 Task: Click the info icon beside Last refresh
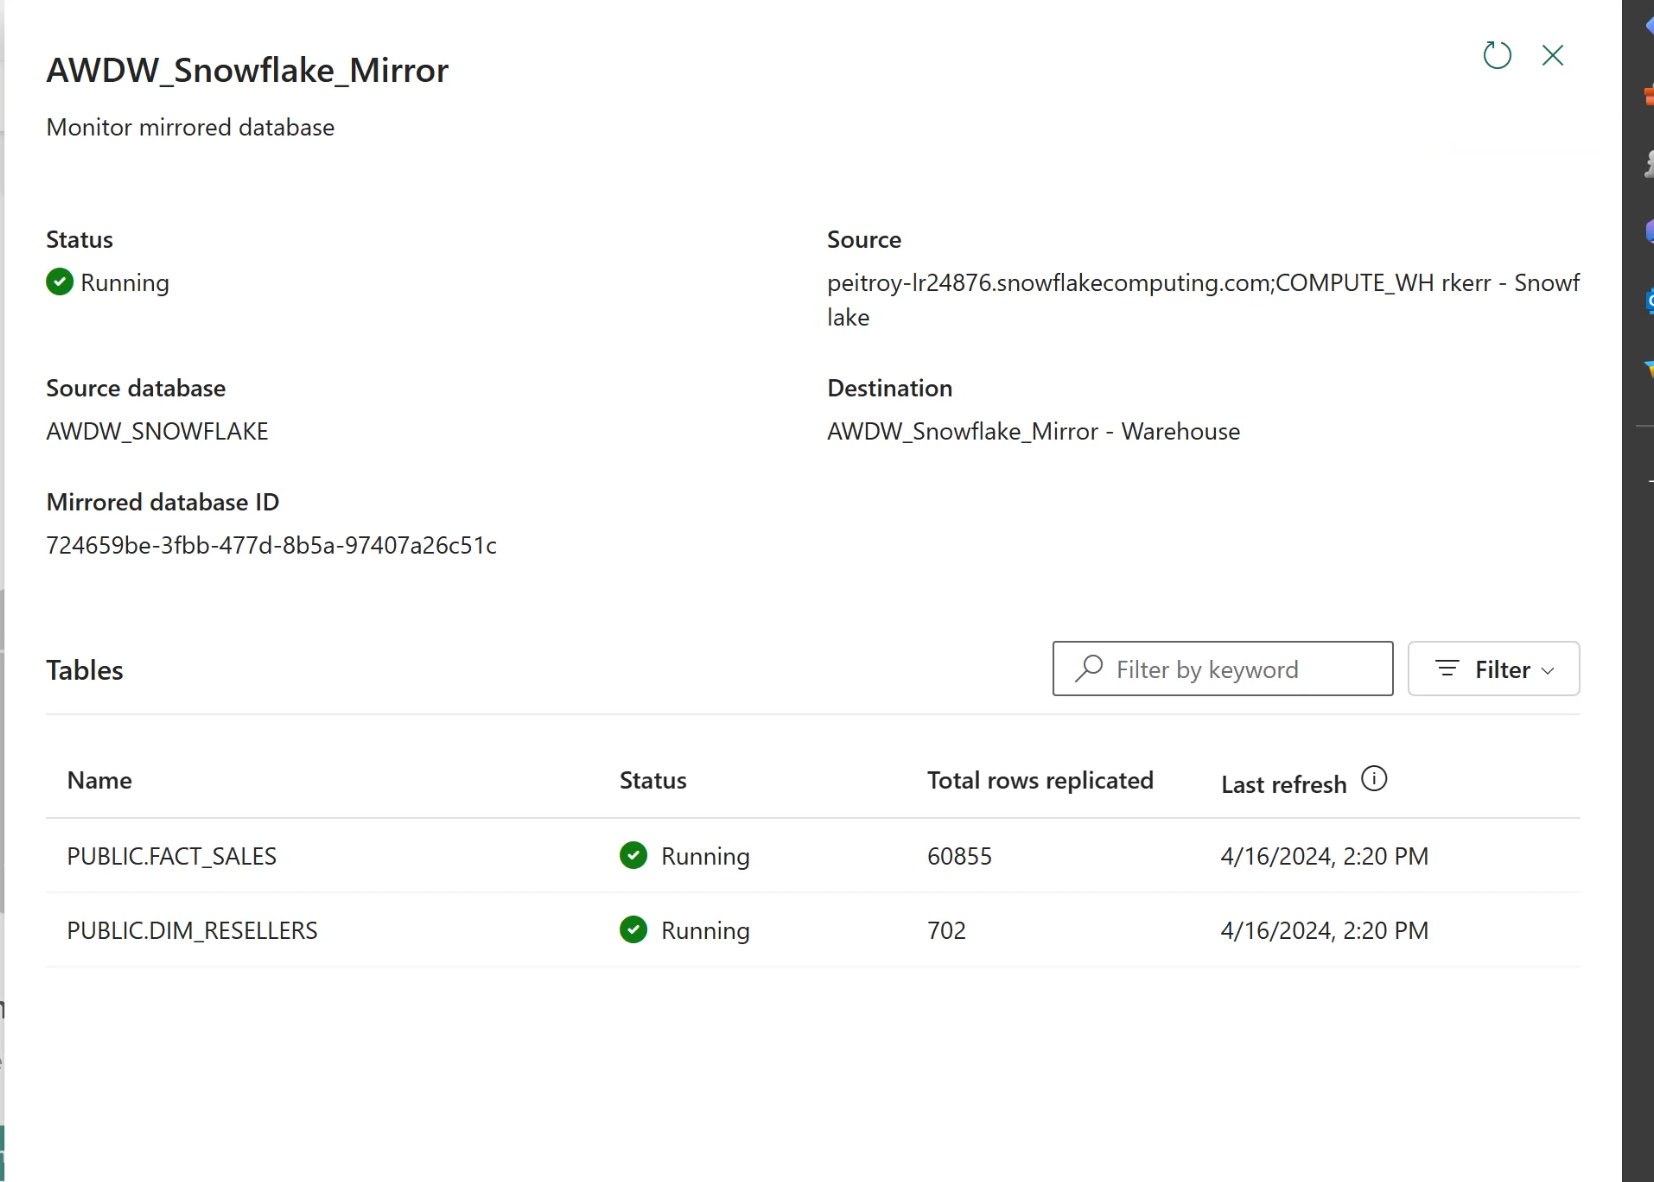coord(1374,779)
